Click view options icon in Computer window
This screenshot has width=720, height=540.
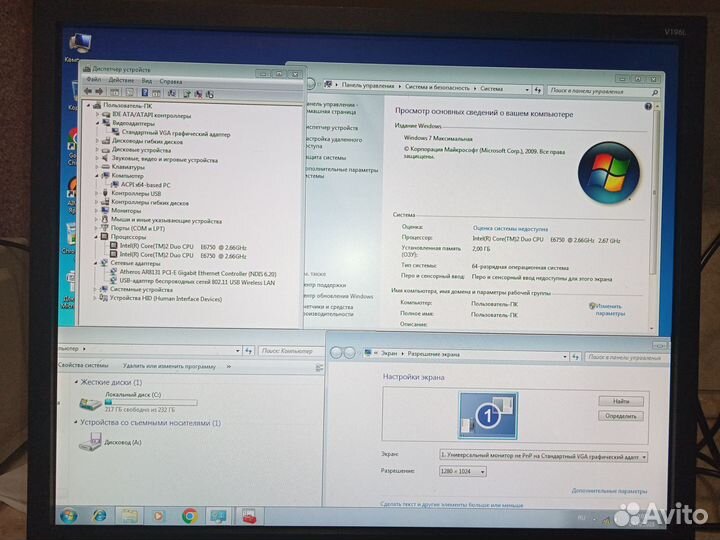pos(319,367)
